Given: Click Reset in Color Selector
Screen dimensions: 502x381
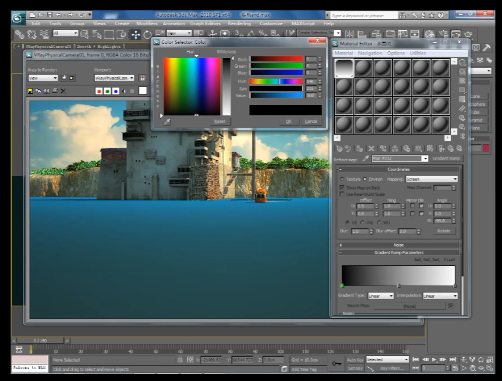Looking at the screenshot, I should pyautogui.click(x=219, y=122).
